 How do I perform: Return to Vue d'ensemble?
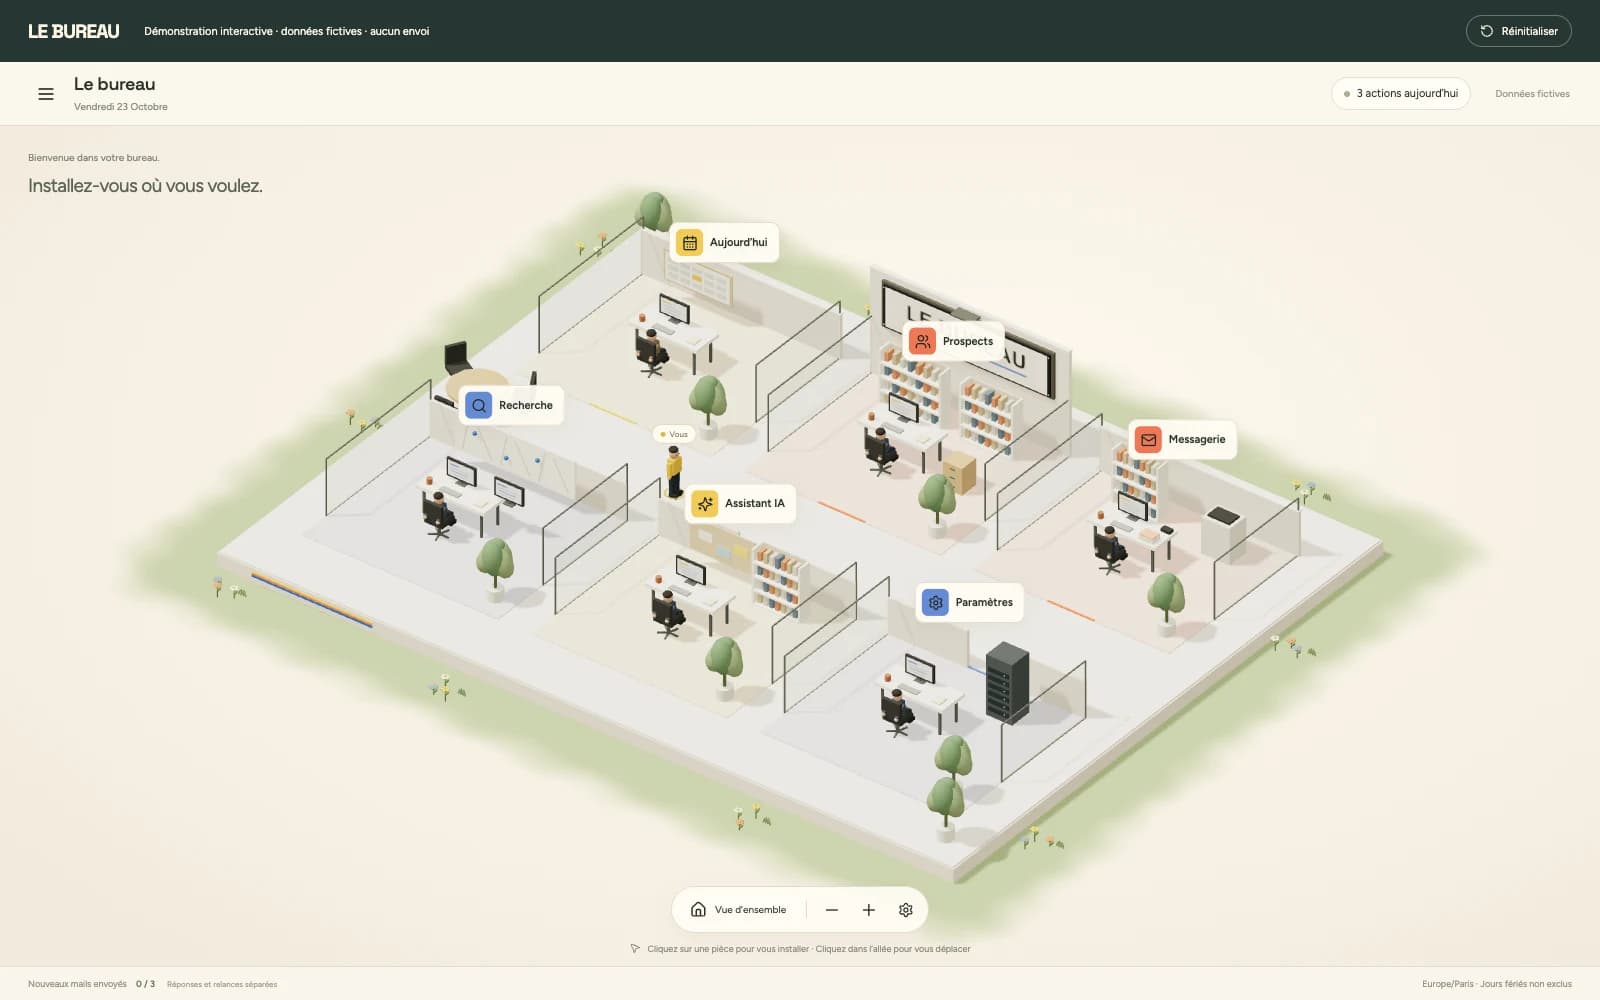pos(739,910)
